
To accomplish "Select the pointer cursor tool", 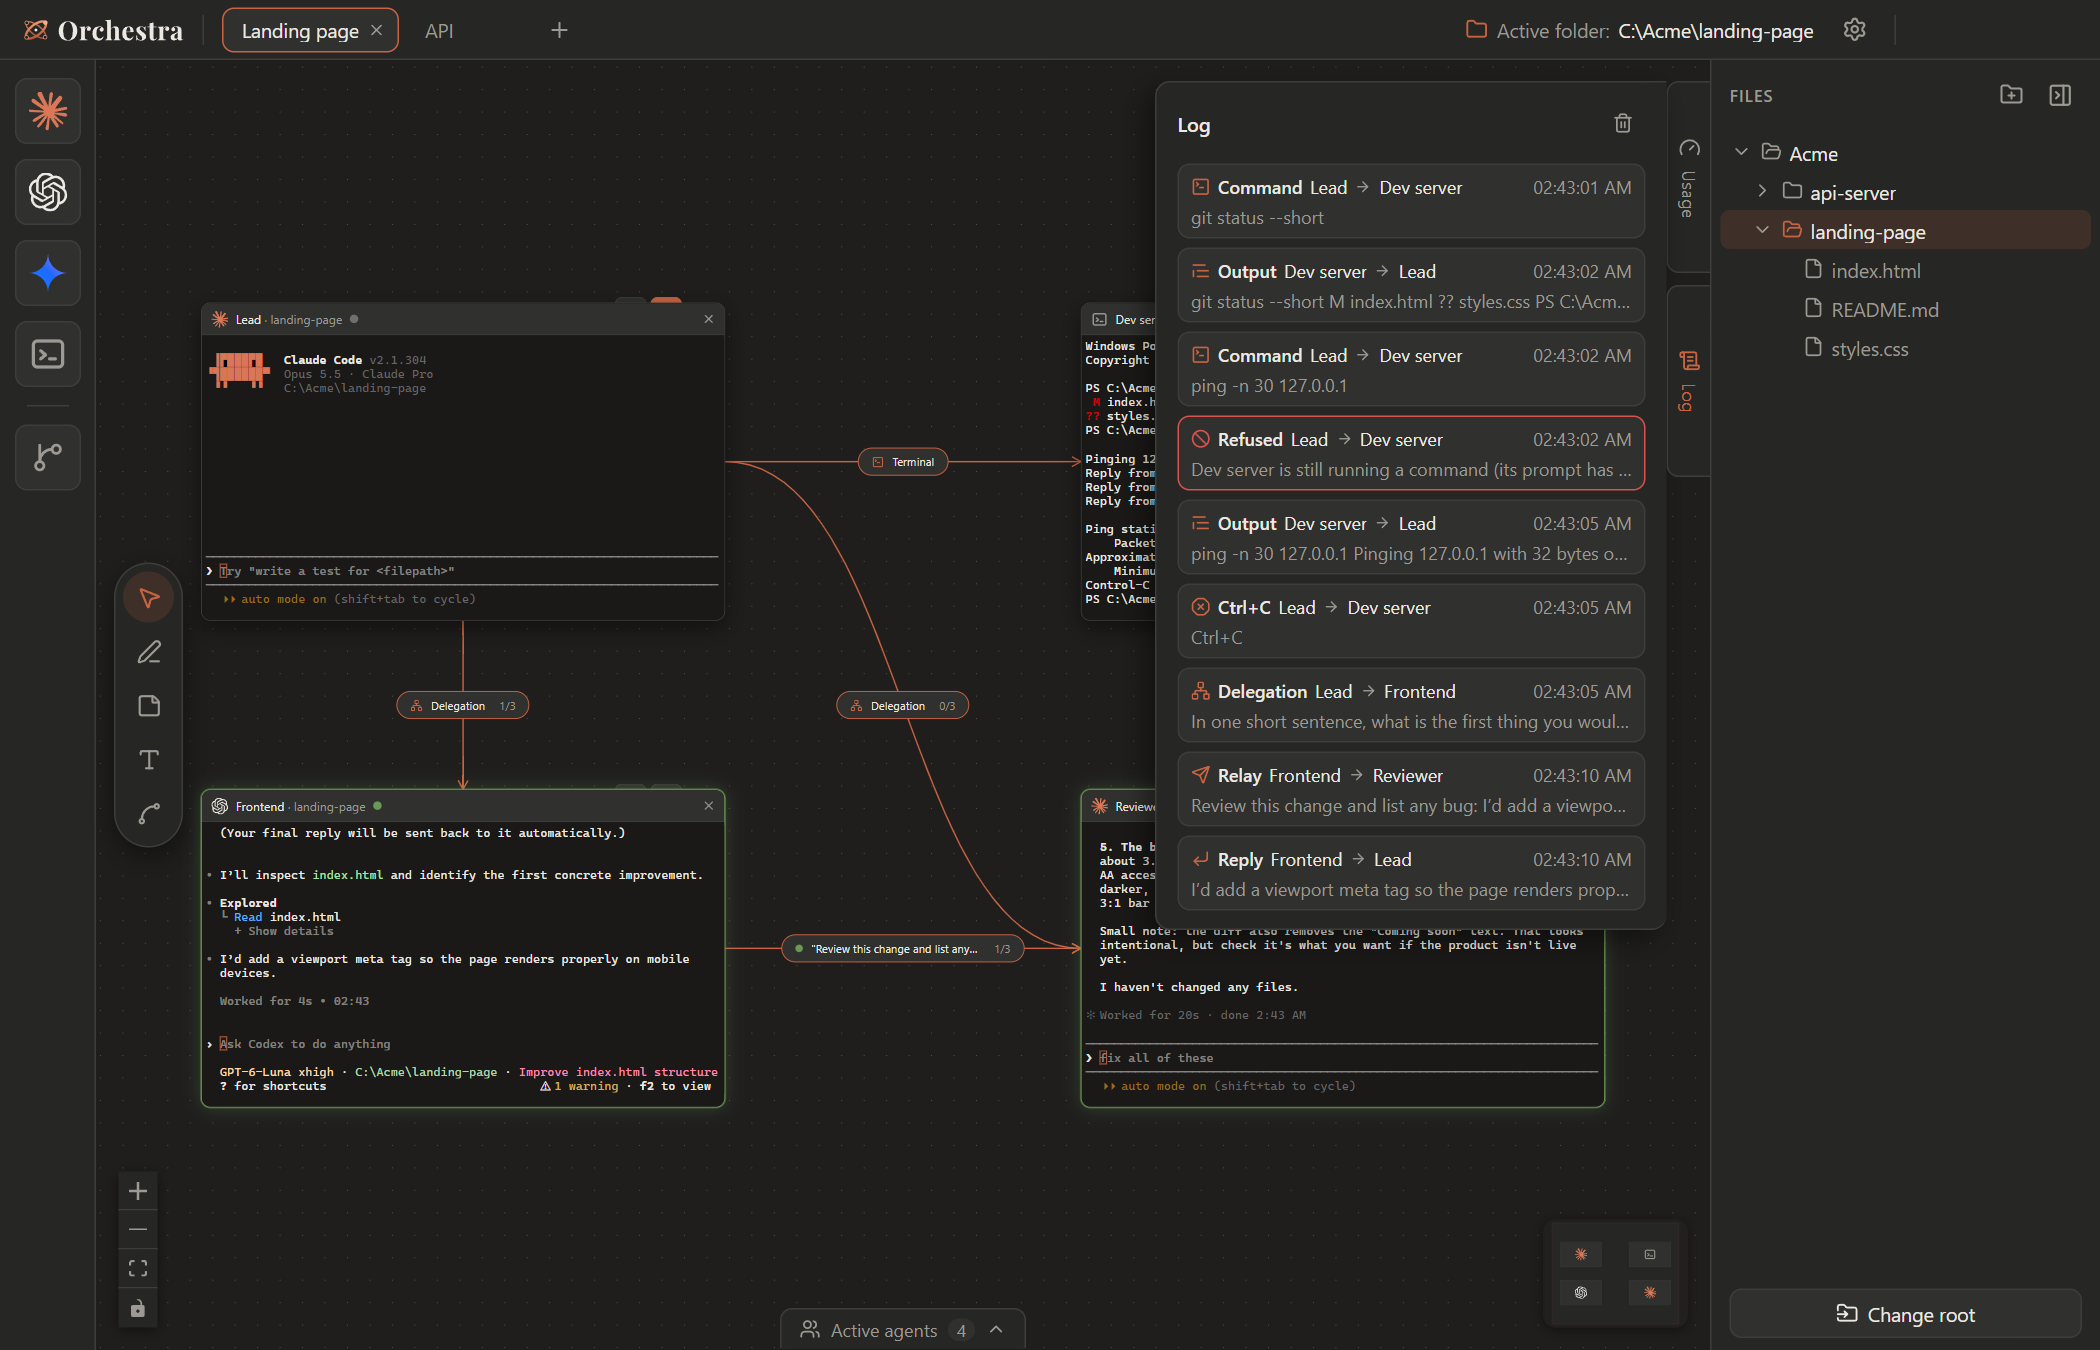I will (x=149, y=598).
